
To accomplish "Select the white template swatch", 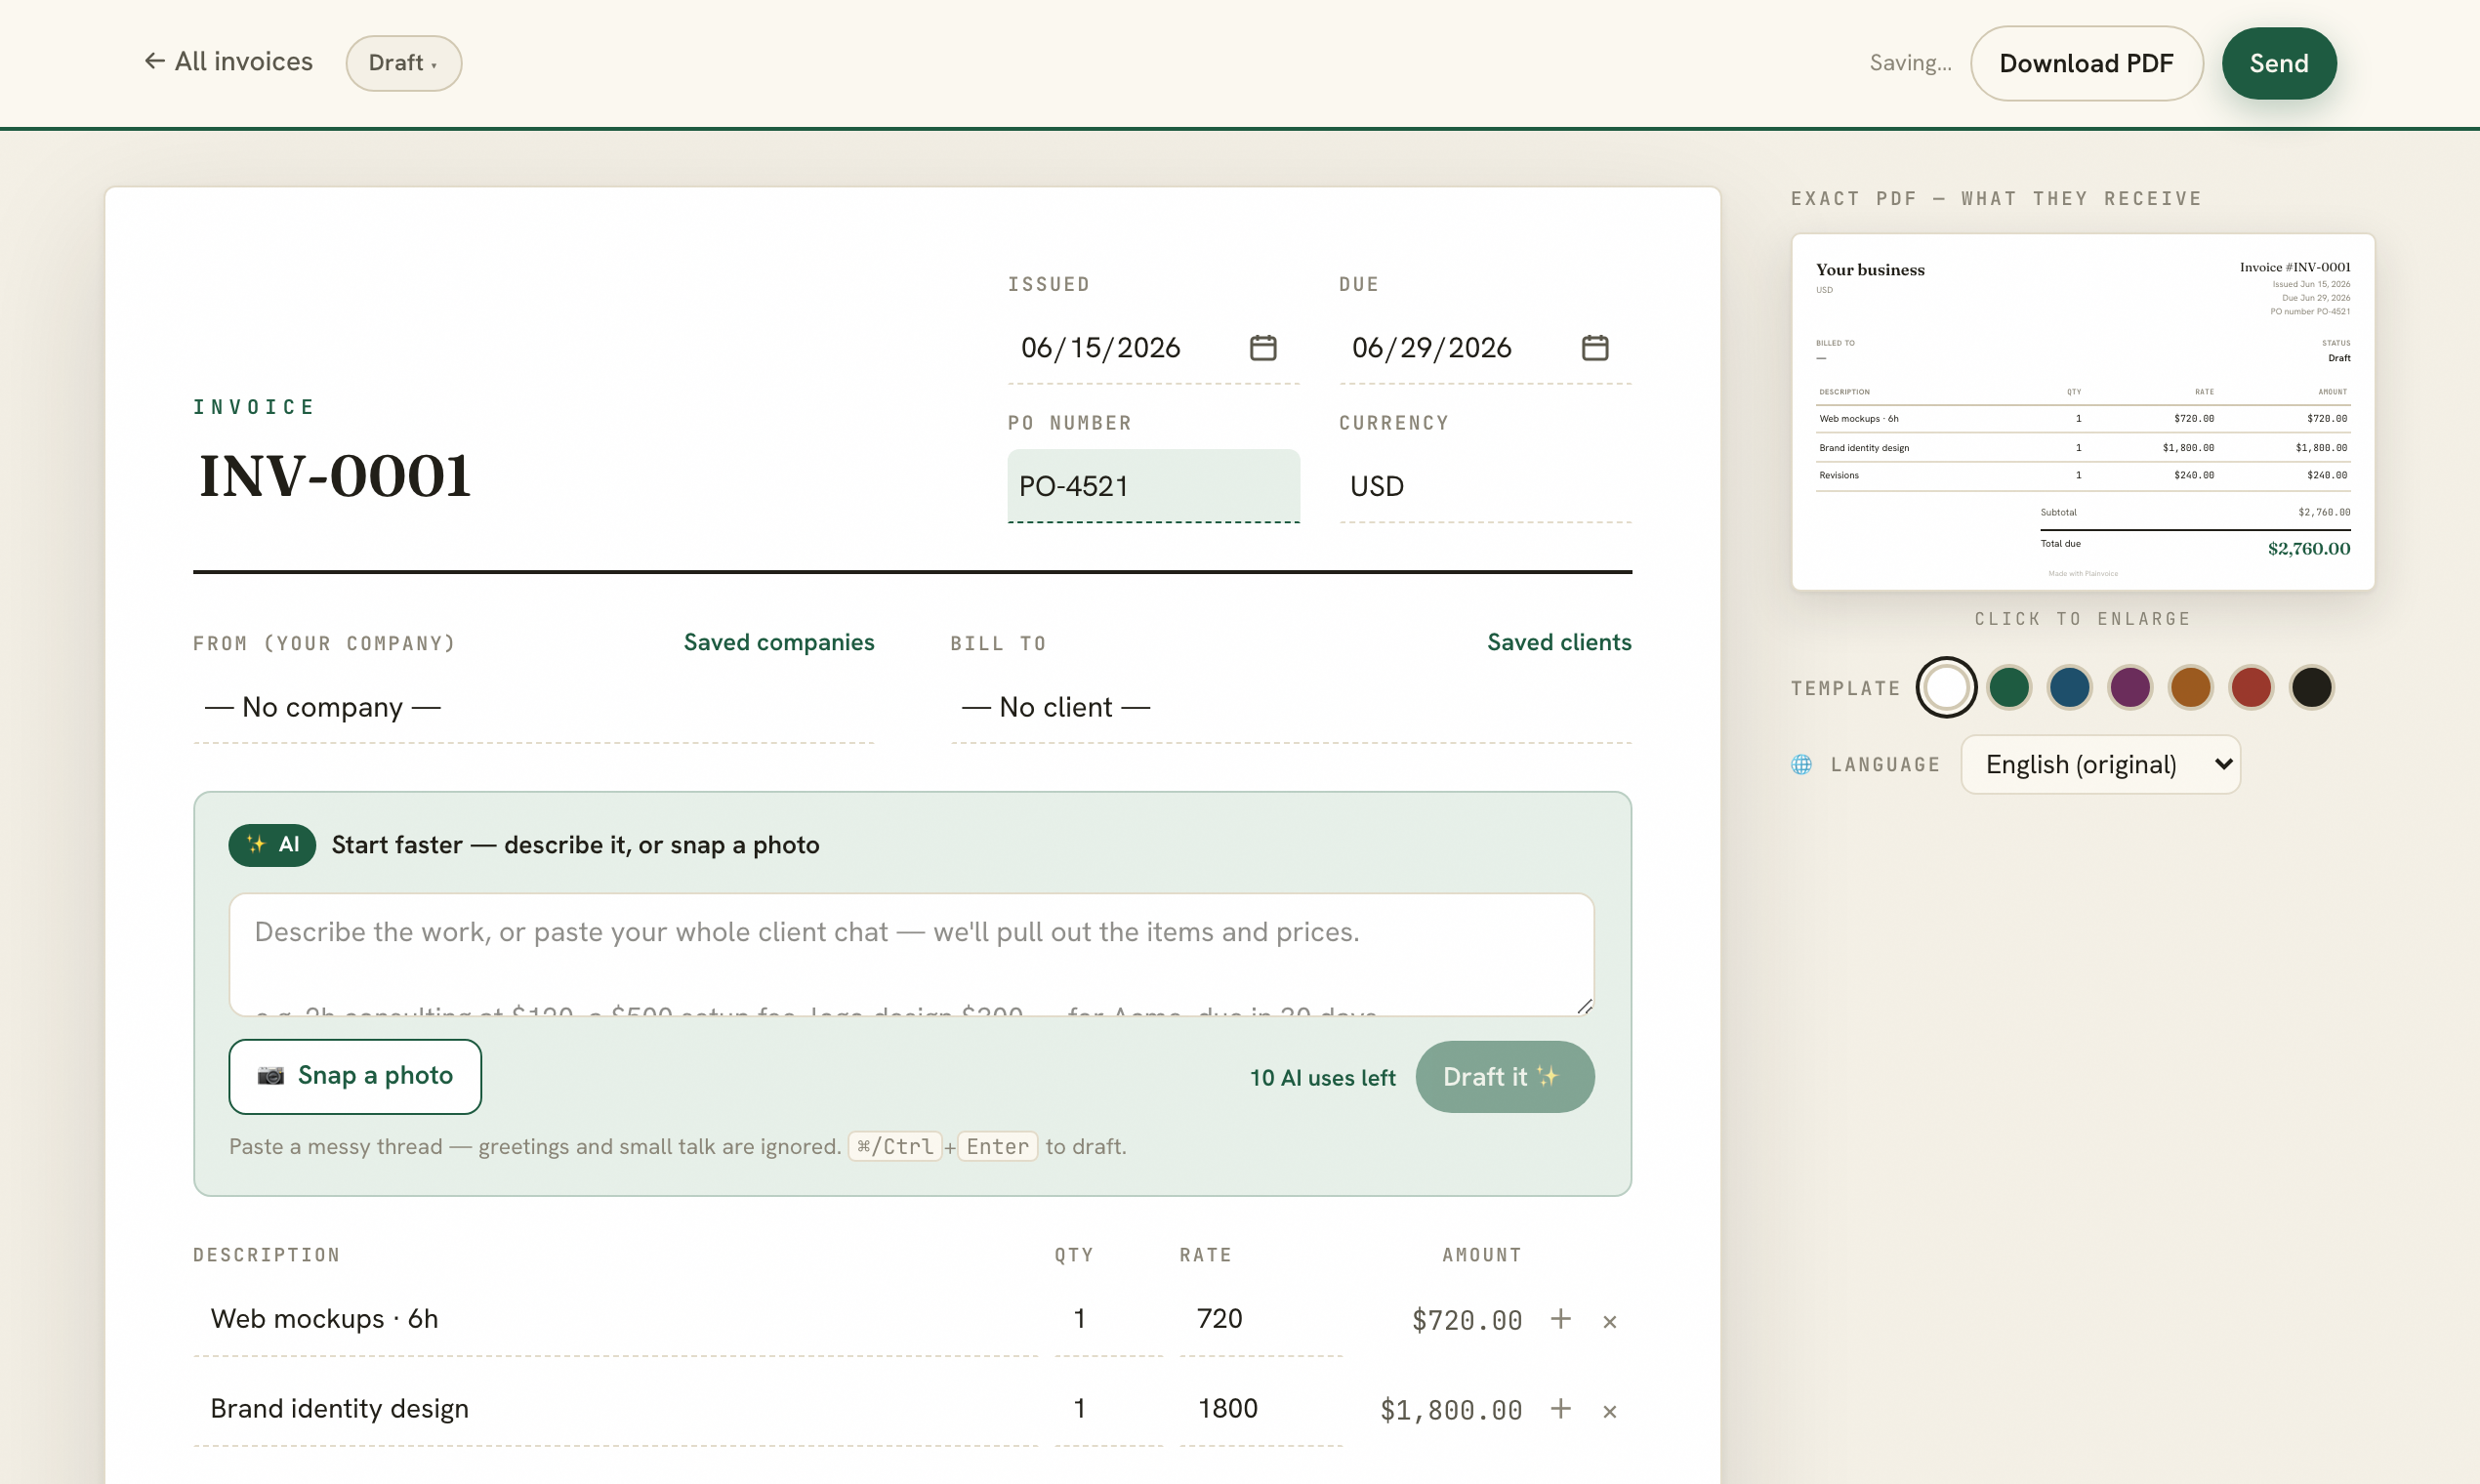I will [x=1946, y=687].
